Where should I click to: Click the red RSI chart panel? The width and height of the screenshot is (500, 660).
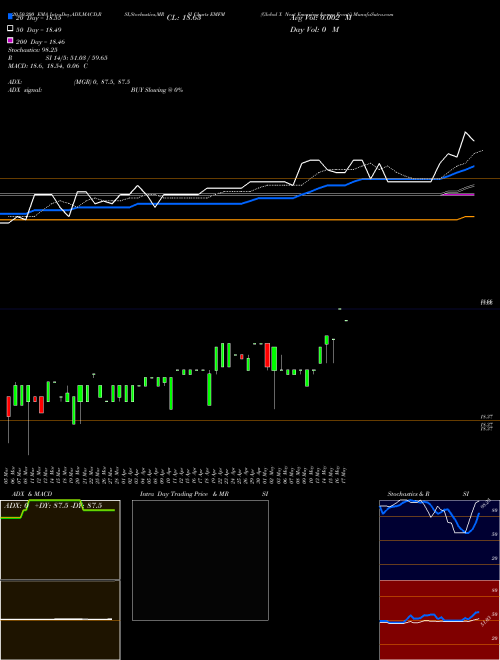(x=439, y=620)
